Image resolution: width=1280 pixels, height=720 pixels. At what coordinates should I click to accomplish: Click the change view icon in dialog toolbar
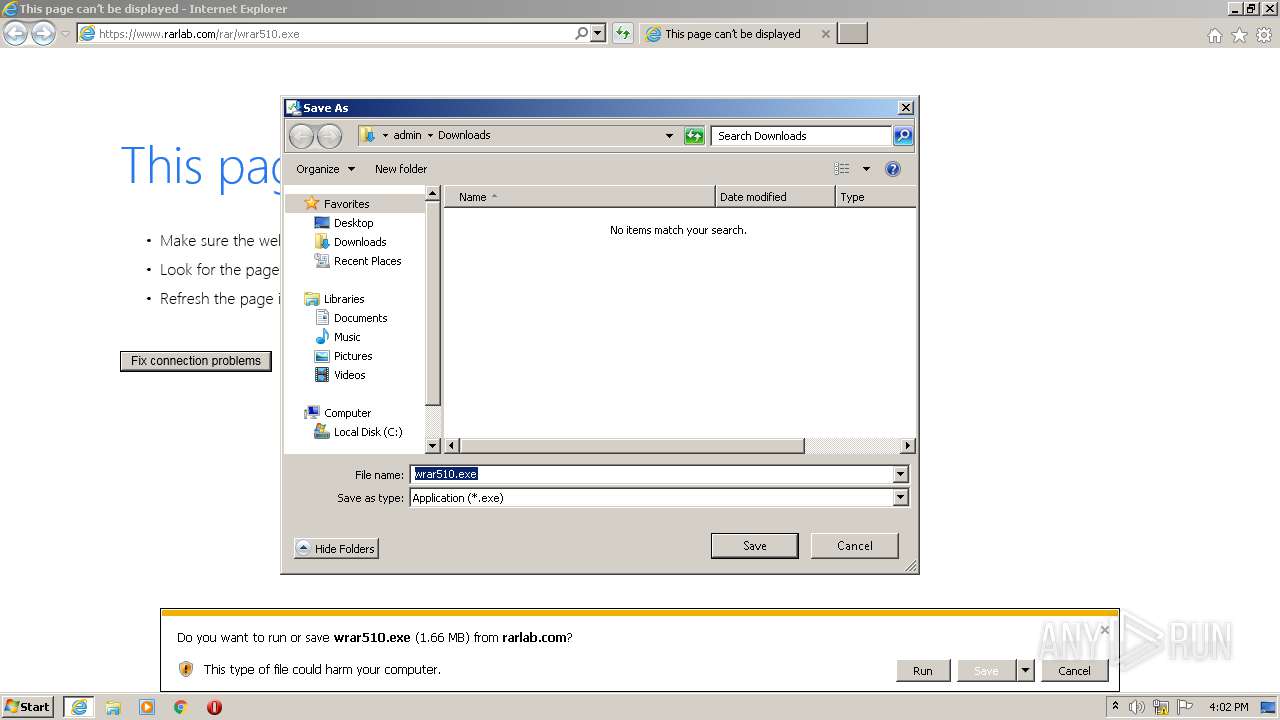[x=842, y=169]
